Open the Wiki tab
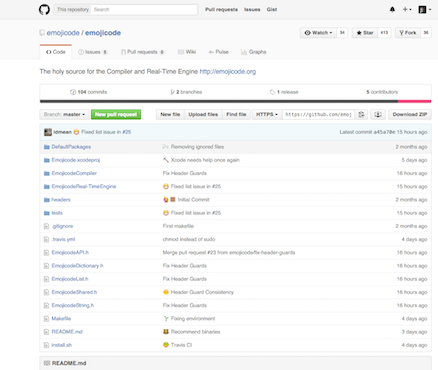 click(x=187, y=52)
